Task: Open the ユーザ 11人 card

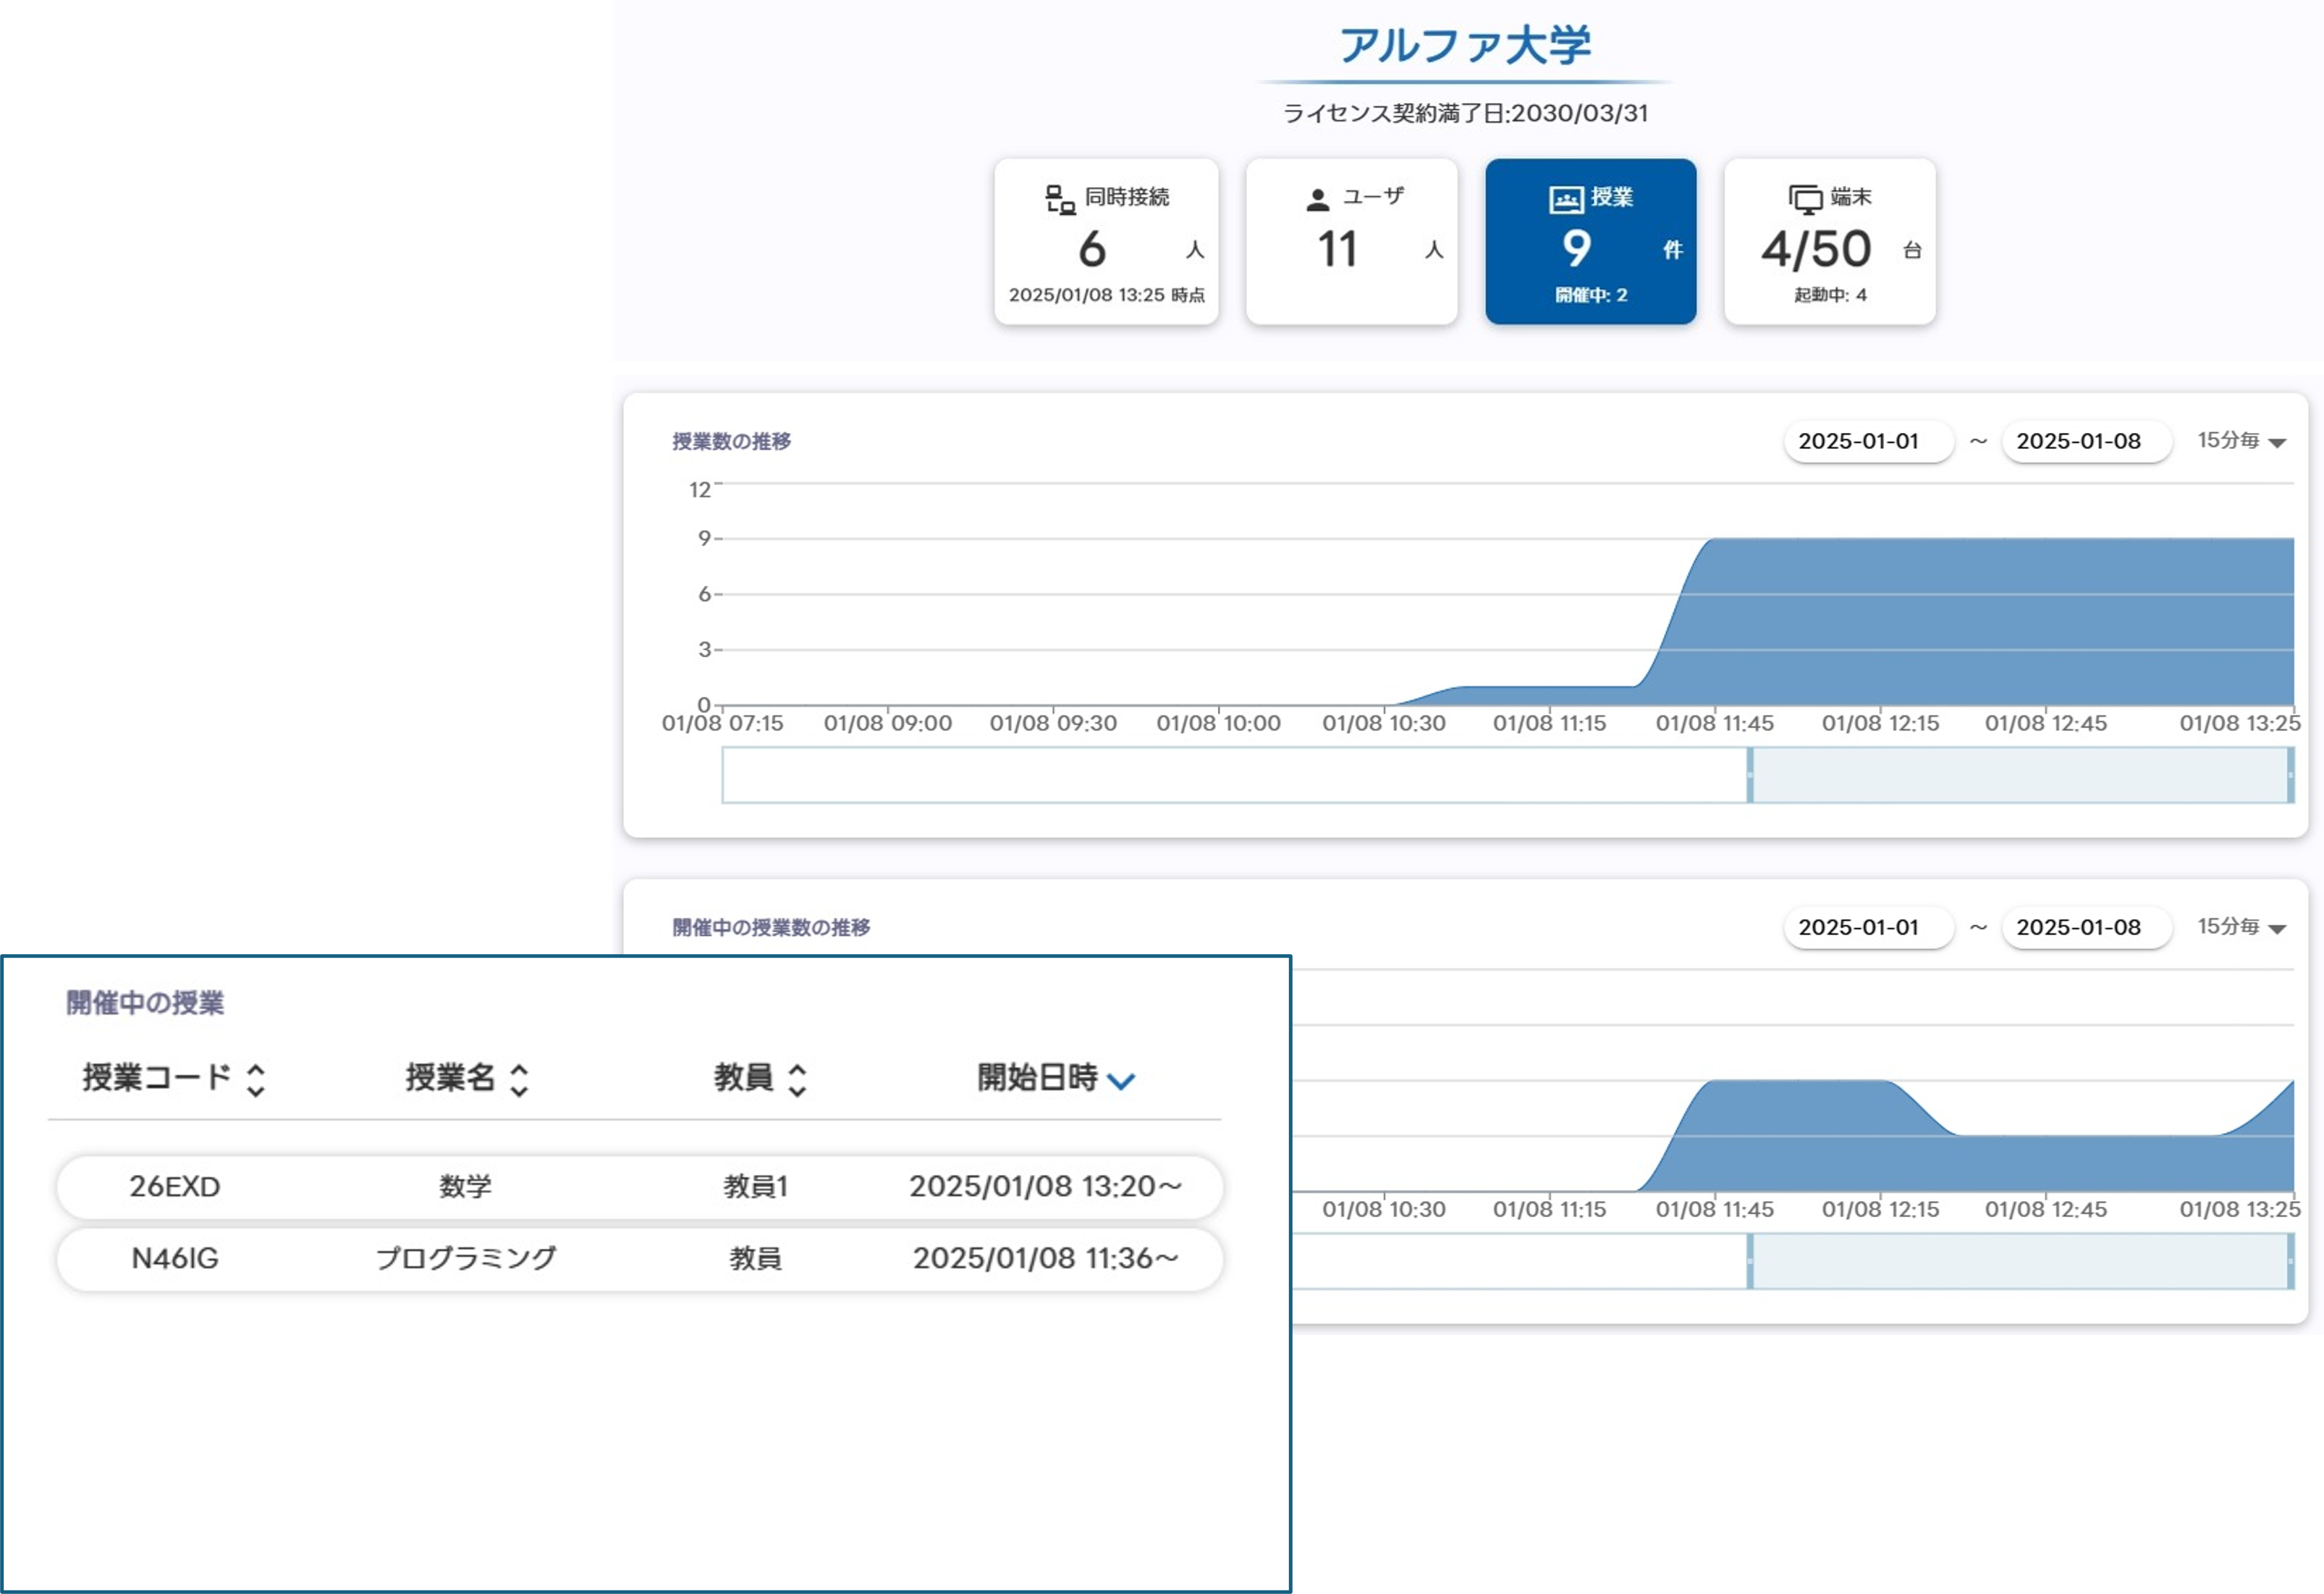Action: click(x=1352, y=241)
